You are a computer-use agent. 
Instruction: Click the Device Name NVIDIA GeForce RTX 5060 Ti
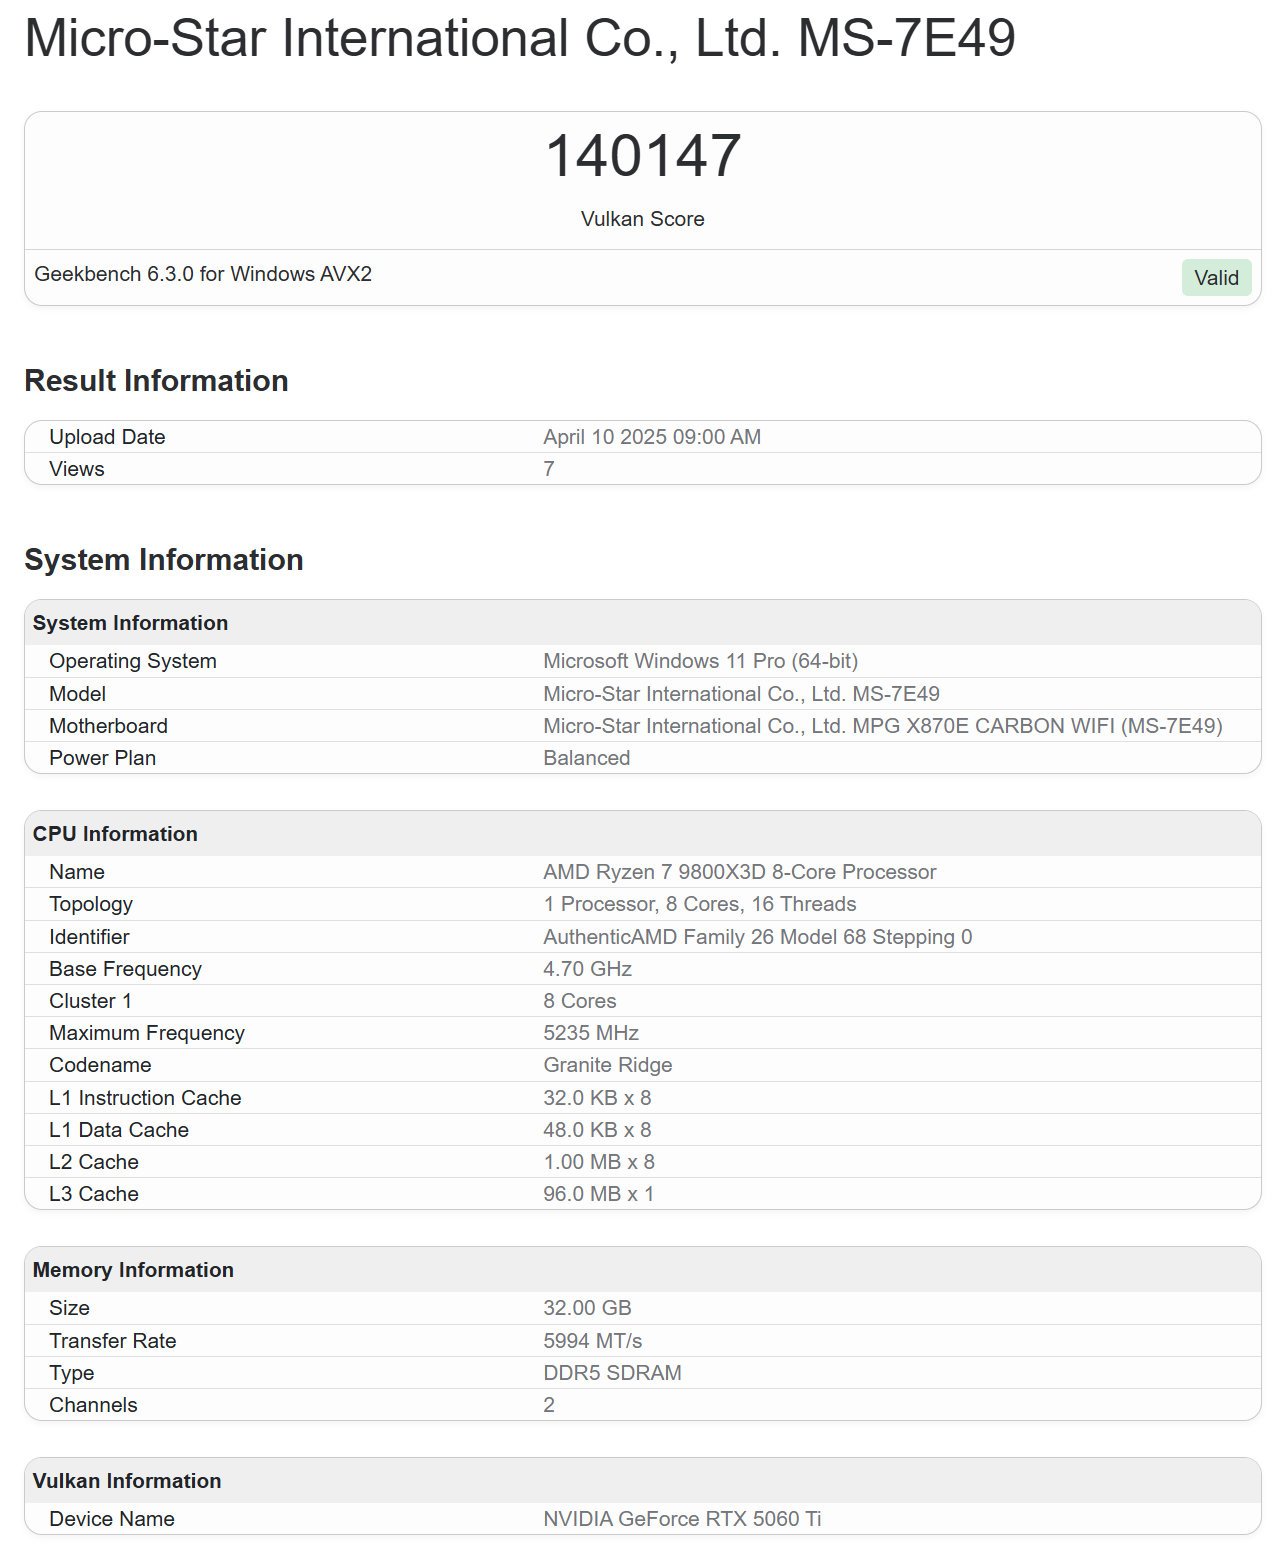point(682,1517)
